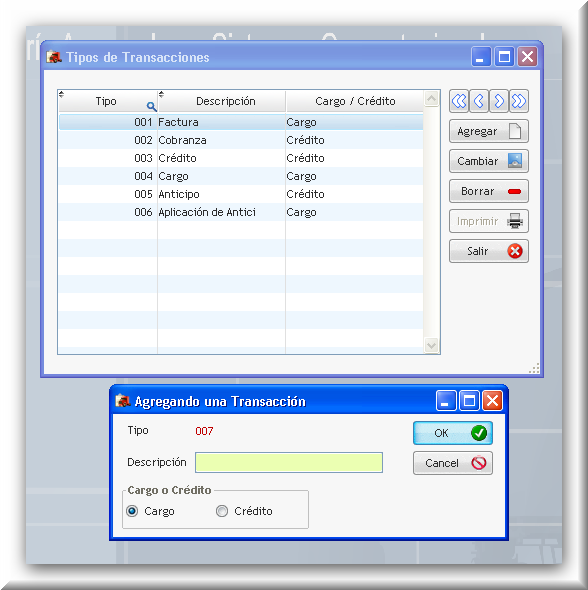Sort by the Descripción column header

pos(222,101)
